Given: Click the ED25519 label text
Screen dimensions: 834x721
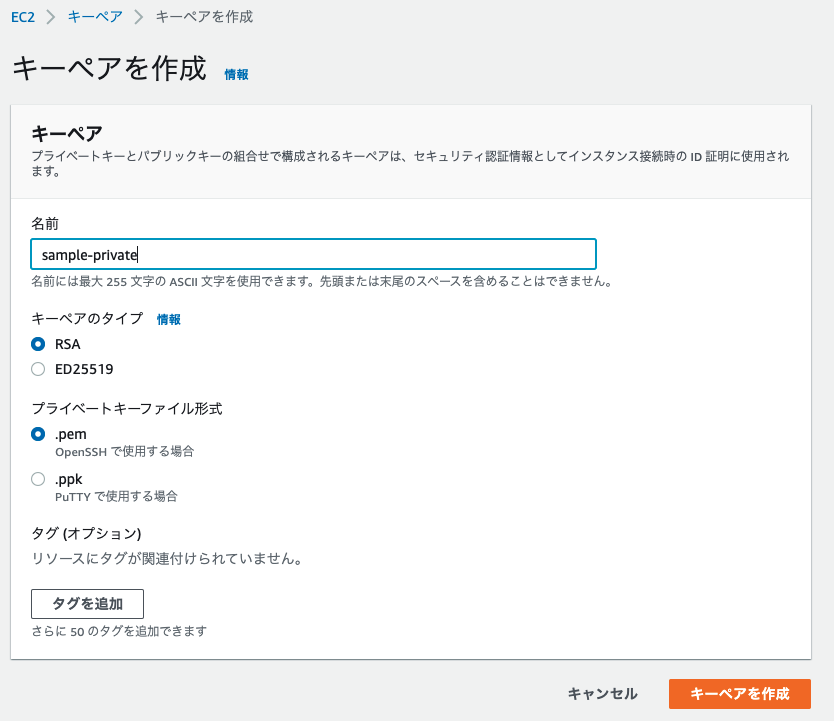Looking at the screenshot, I should 83,369.
